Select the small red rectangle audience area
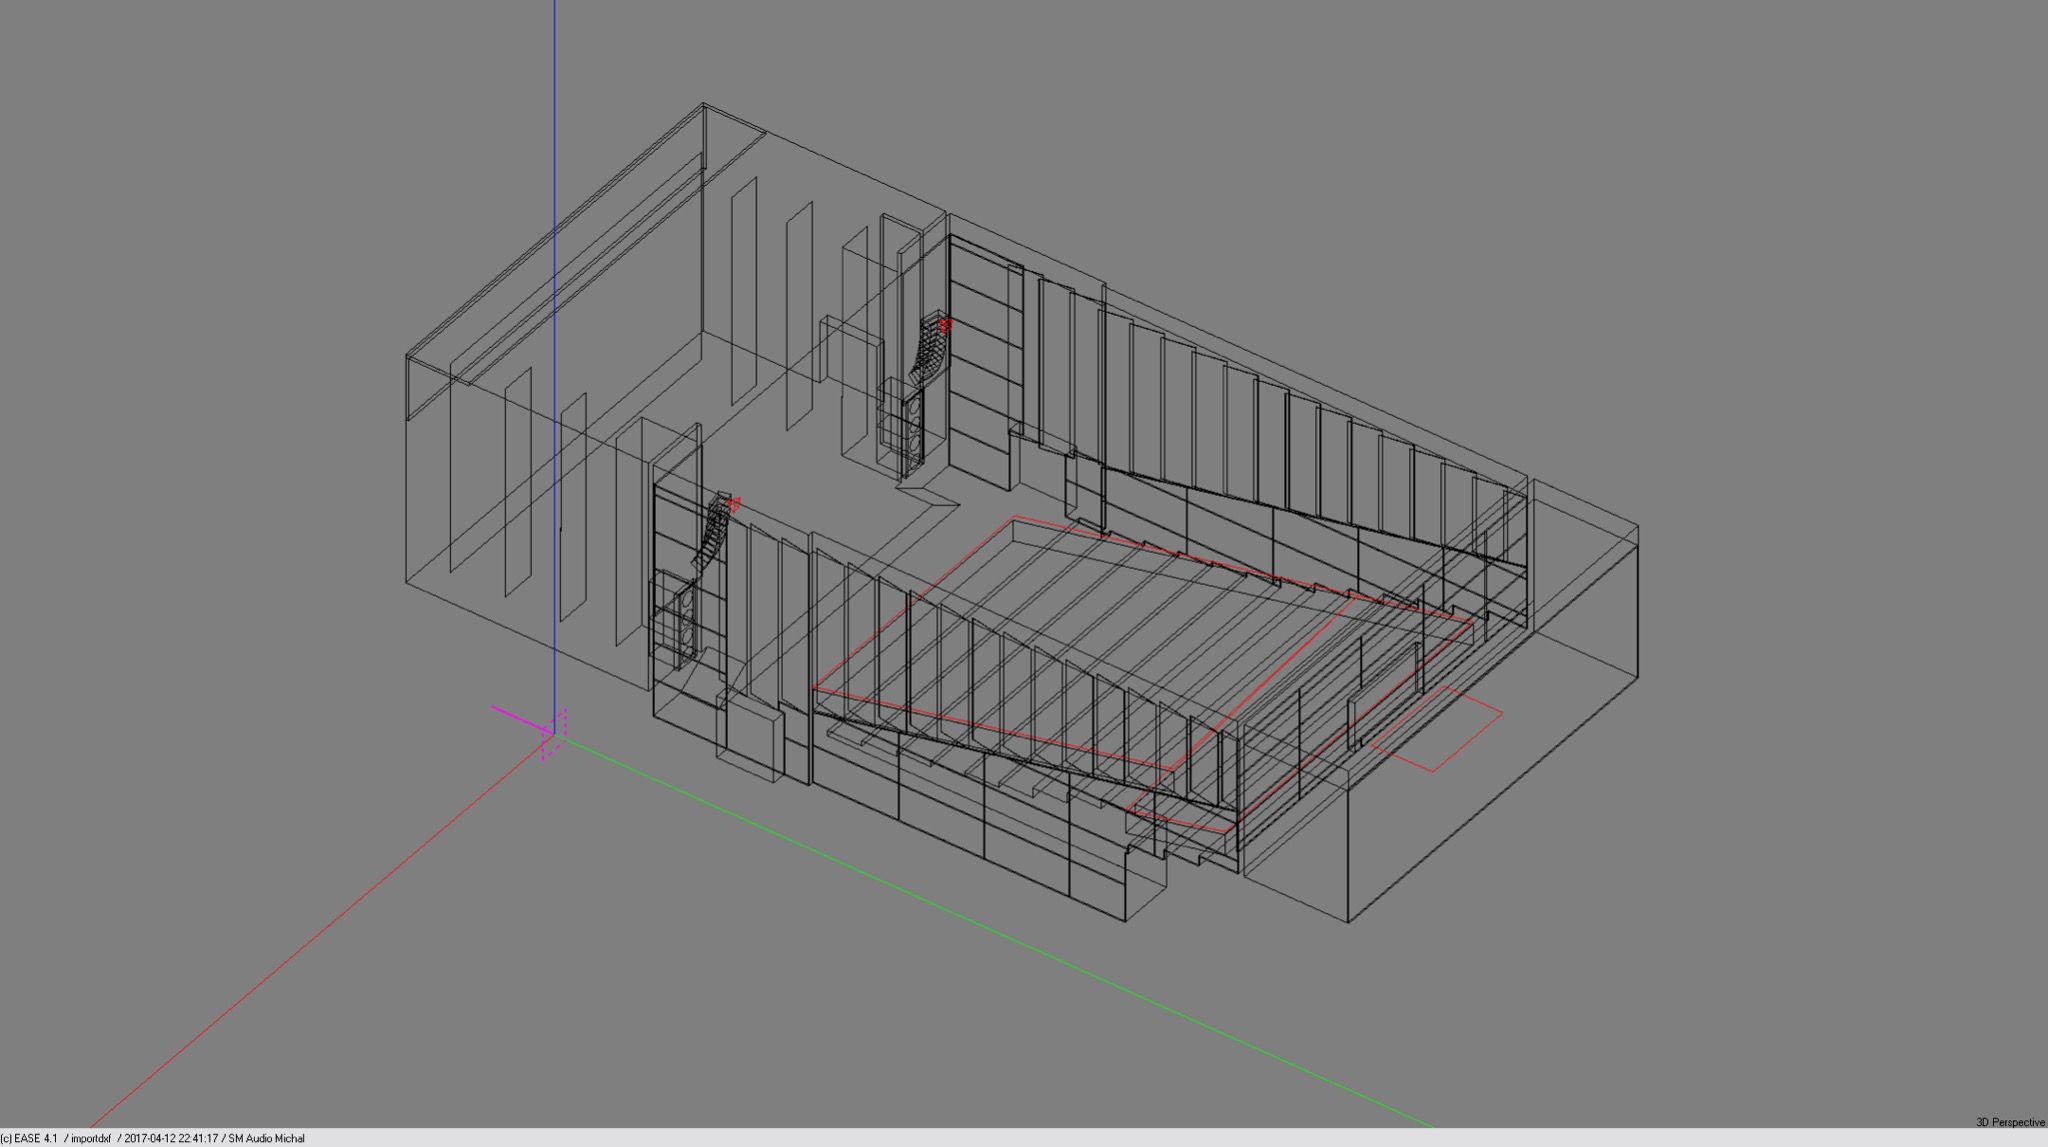Screen dimensions: 2048x1147 (1436, 729)
